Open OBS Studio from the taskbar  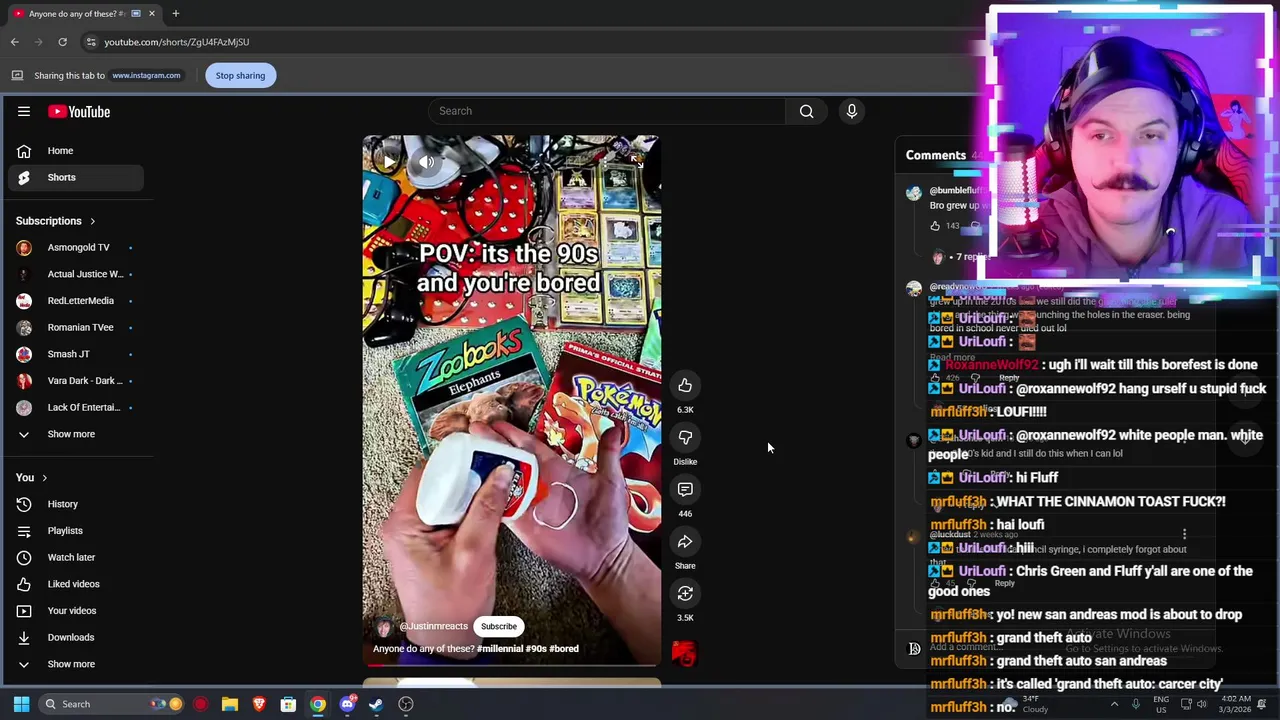[406, 704]
